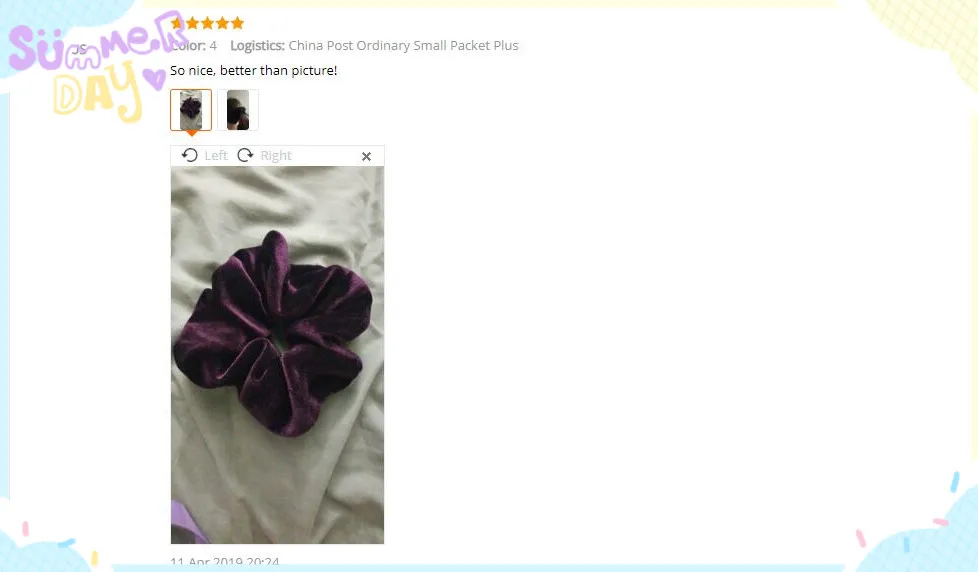Image resolution: width=978 pixels, height=572 pixels.
Task: Click the "Color: 4" label
Action: (194, 46)
